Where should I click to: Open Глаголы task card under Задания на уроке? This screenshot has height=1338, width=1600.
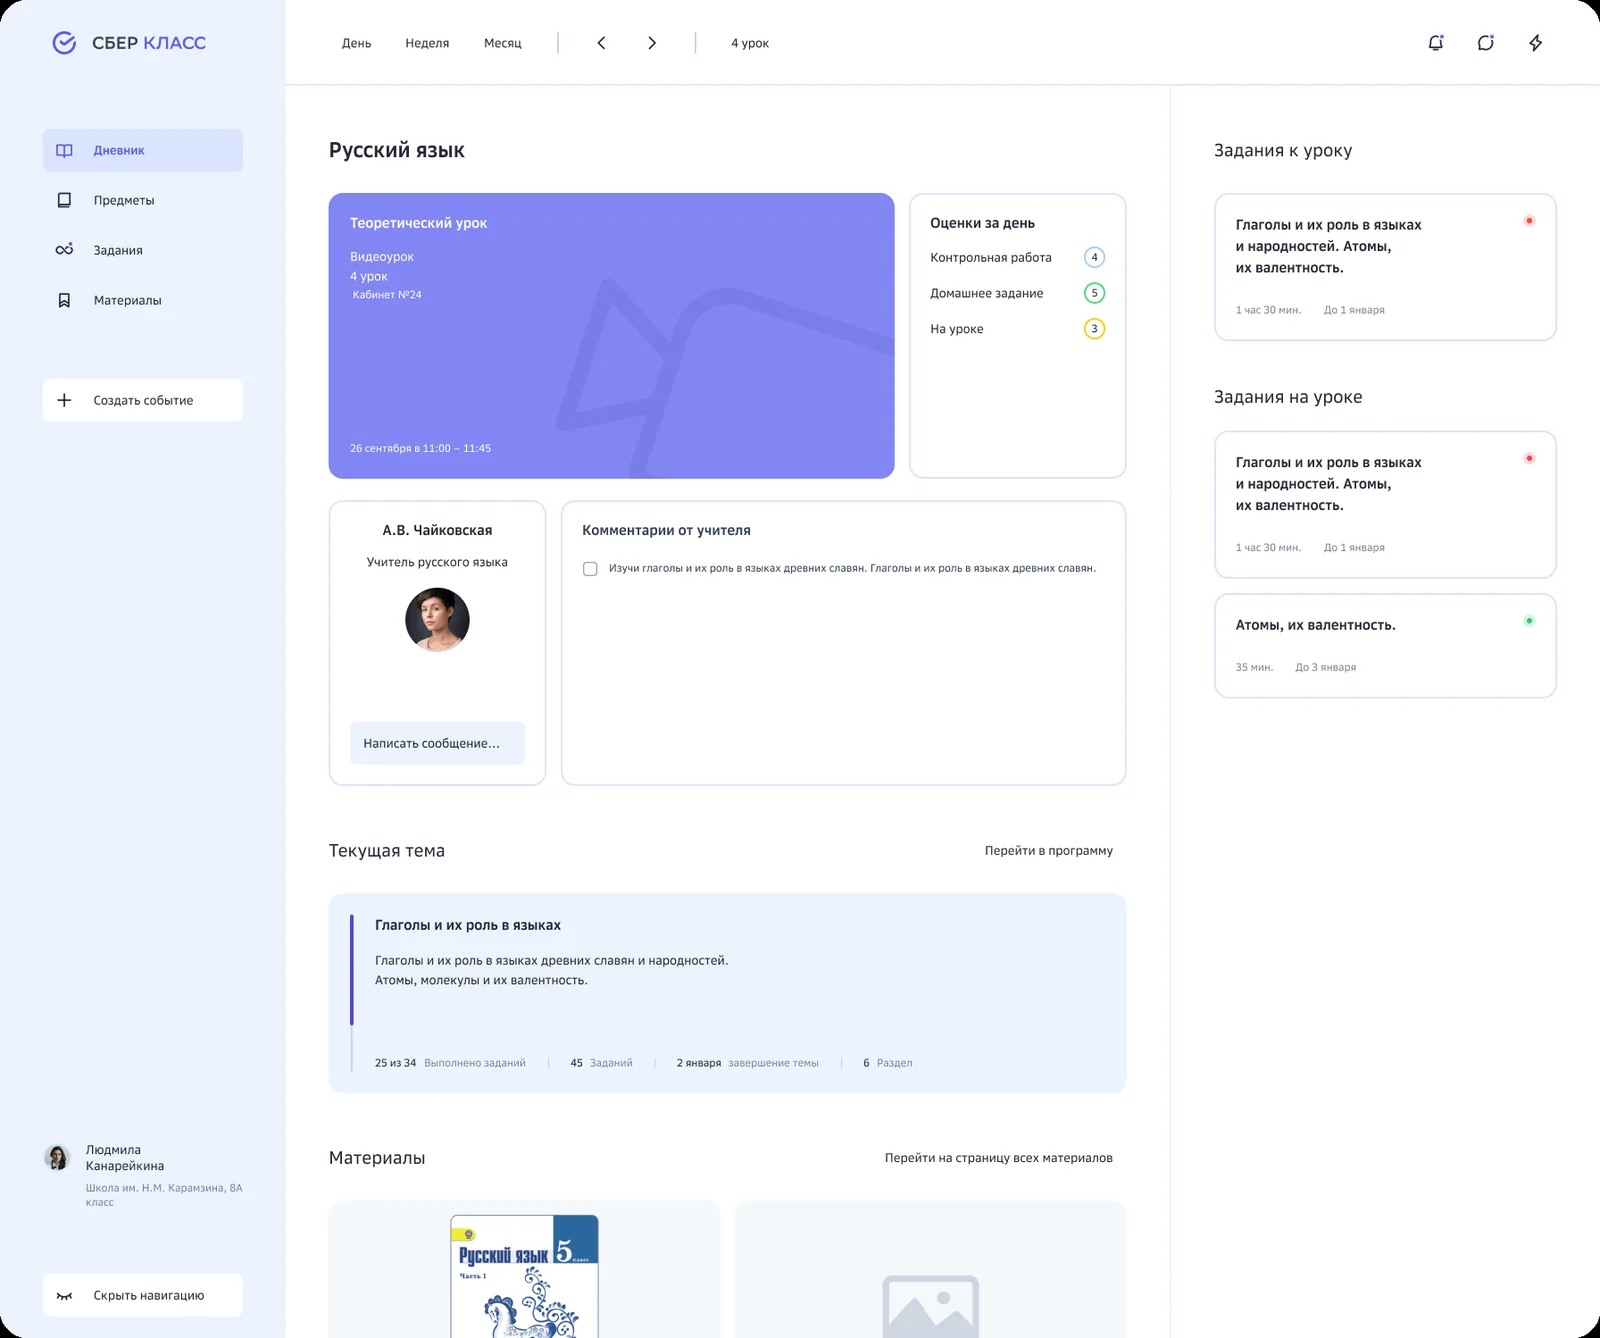1385,505
